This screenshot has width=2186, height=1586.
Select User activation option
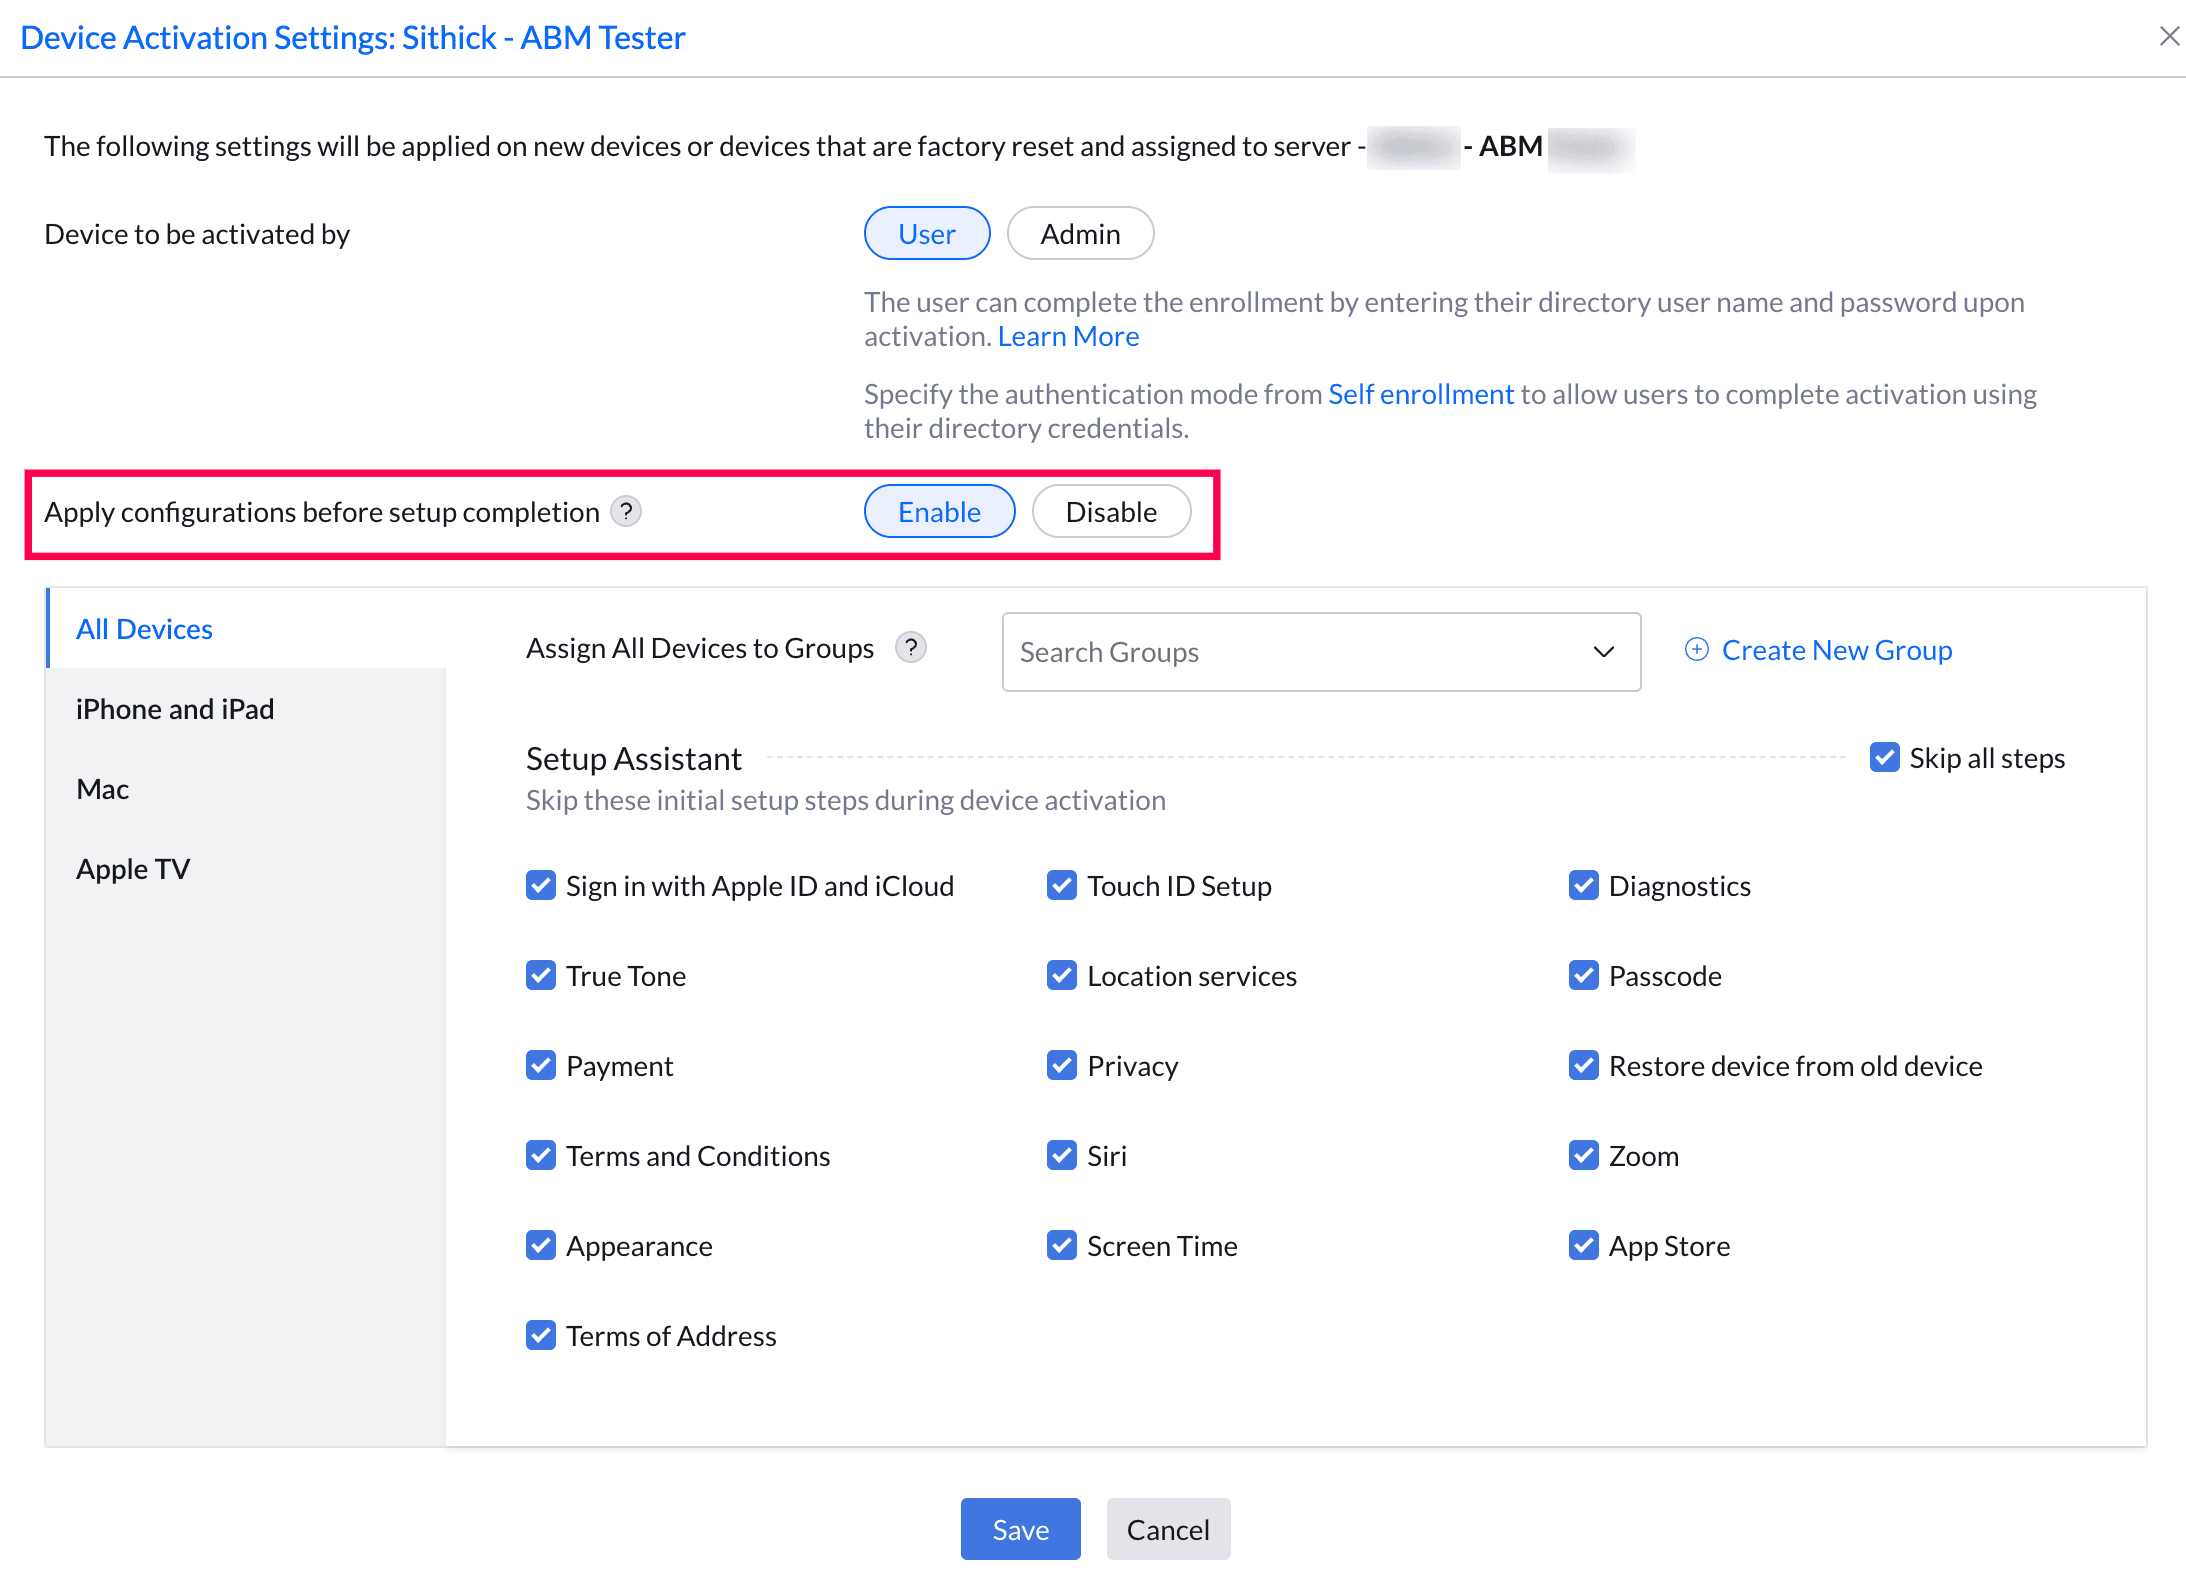pyautogui.click(x=926, y=234)
